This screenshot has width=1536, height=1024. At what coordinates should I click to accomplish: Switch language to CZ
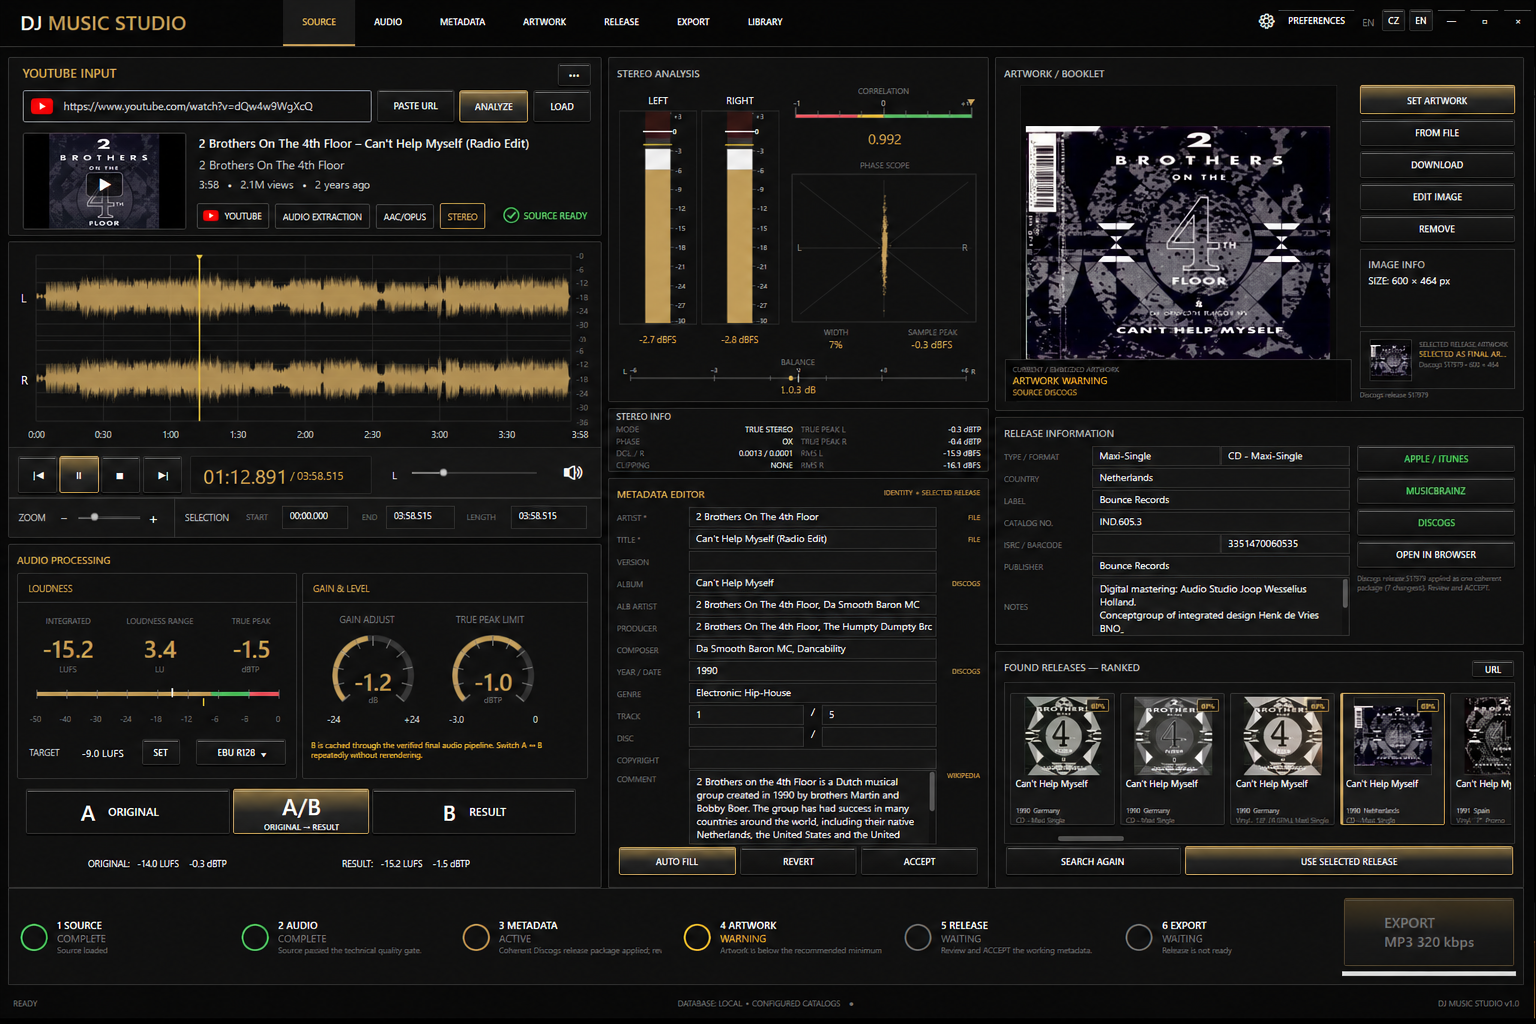click(x=1393, y=21)
